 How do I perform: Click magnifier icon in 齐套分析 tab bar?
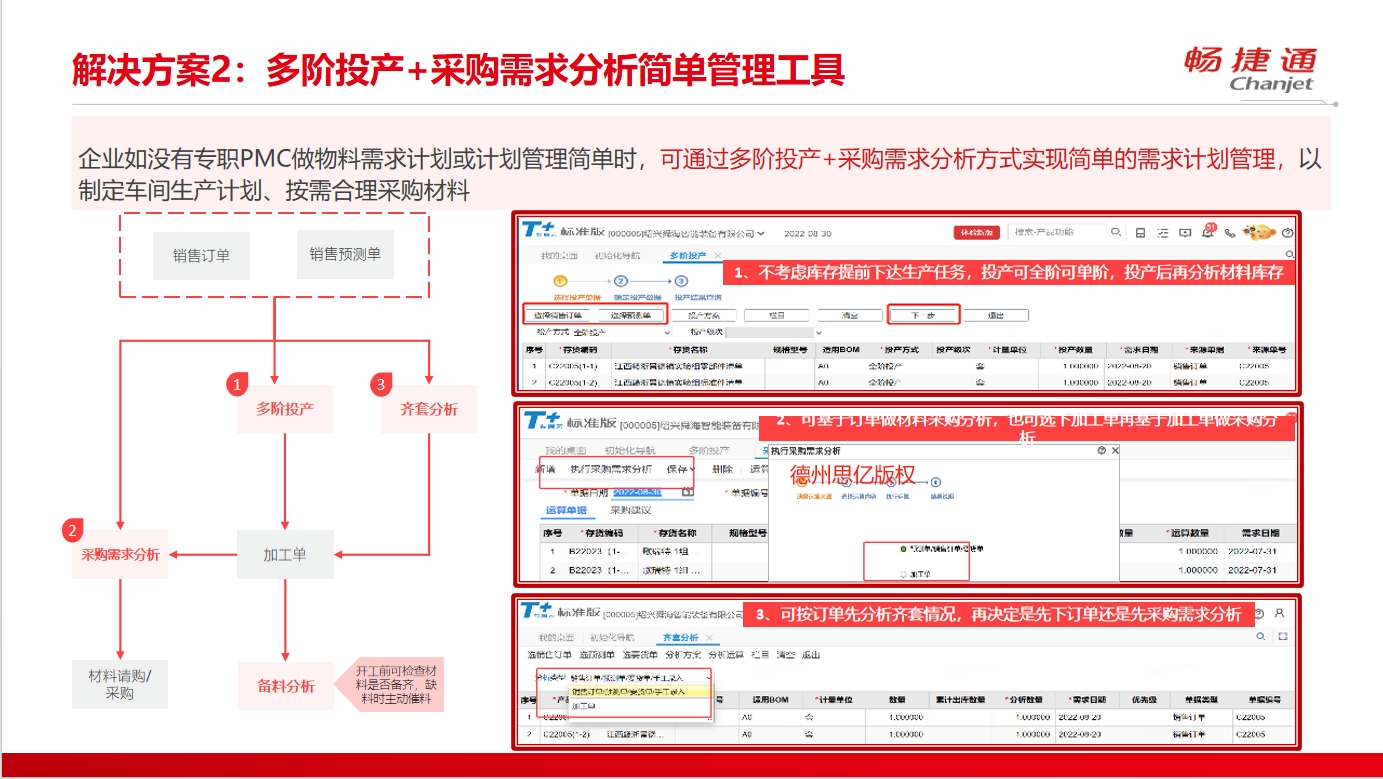tap(1261, 636)
